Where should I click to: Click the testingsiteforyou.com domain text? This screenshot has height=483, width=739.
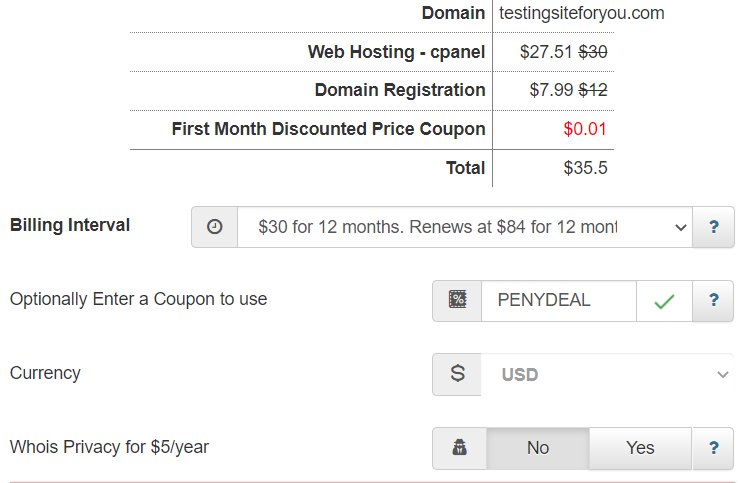click(582, 13)
